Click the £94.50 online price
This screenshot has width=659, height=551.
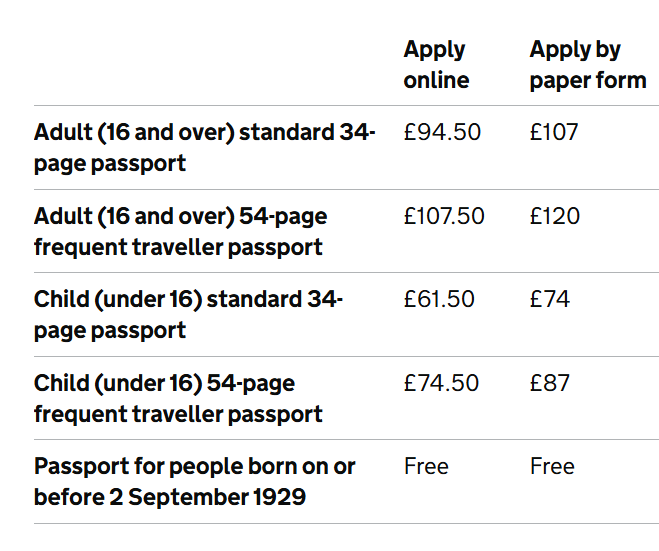coord(442,132)
